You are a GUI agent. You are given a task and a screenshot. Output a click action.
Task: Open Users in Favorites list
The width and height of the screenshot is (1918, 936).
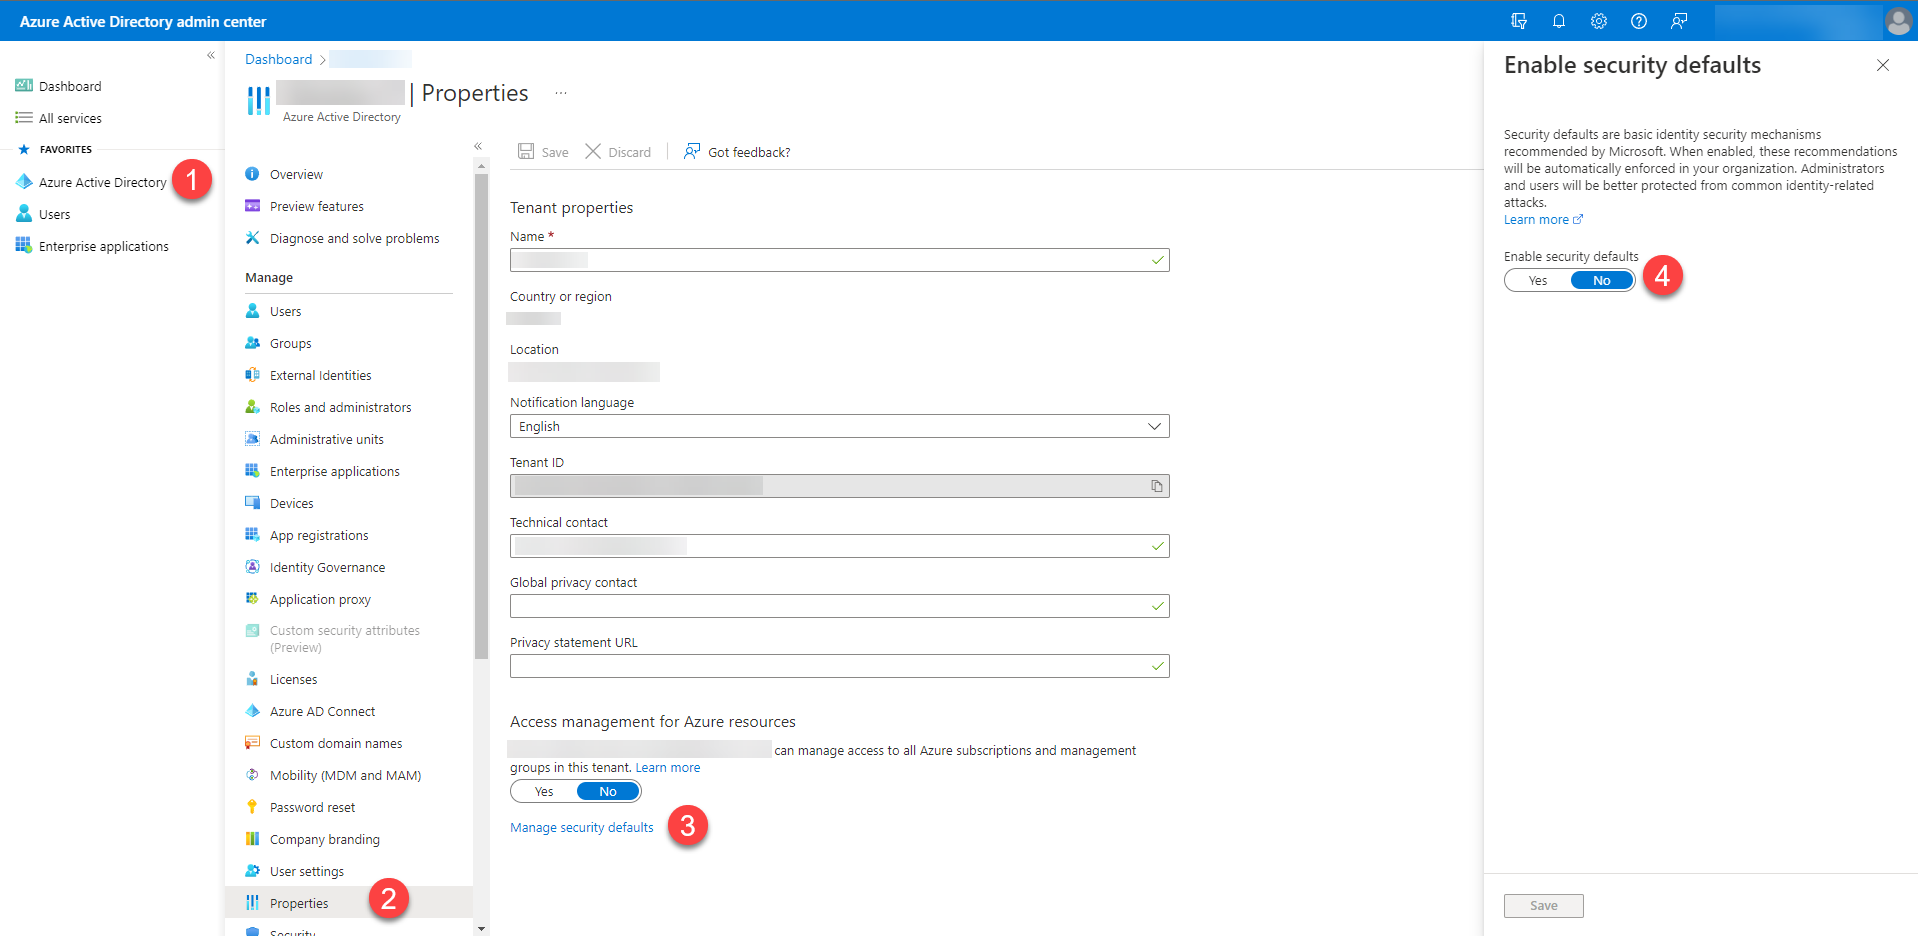(x=43, y=214)
